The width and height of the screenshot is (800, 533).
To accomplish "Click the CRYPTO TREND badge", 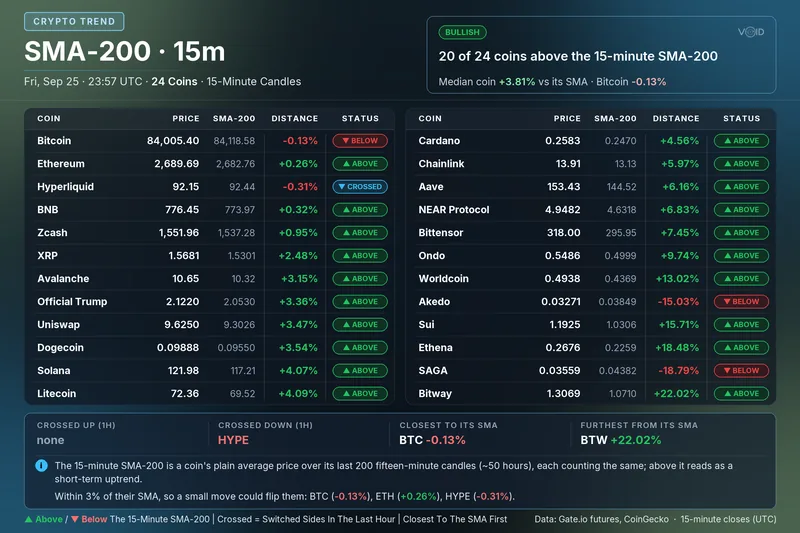I will pyautogui.click(x=74, y=21).
